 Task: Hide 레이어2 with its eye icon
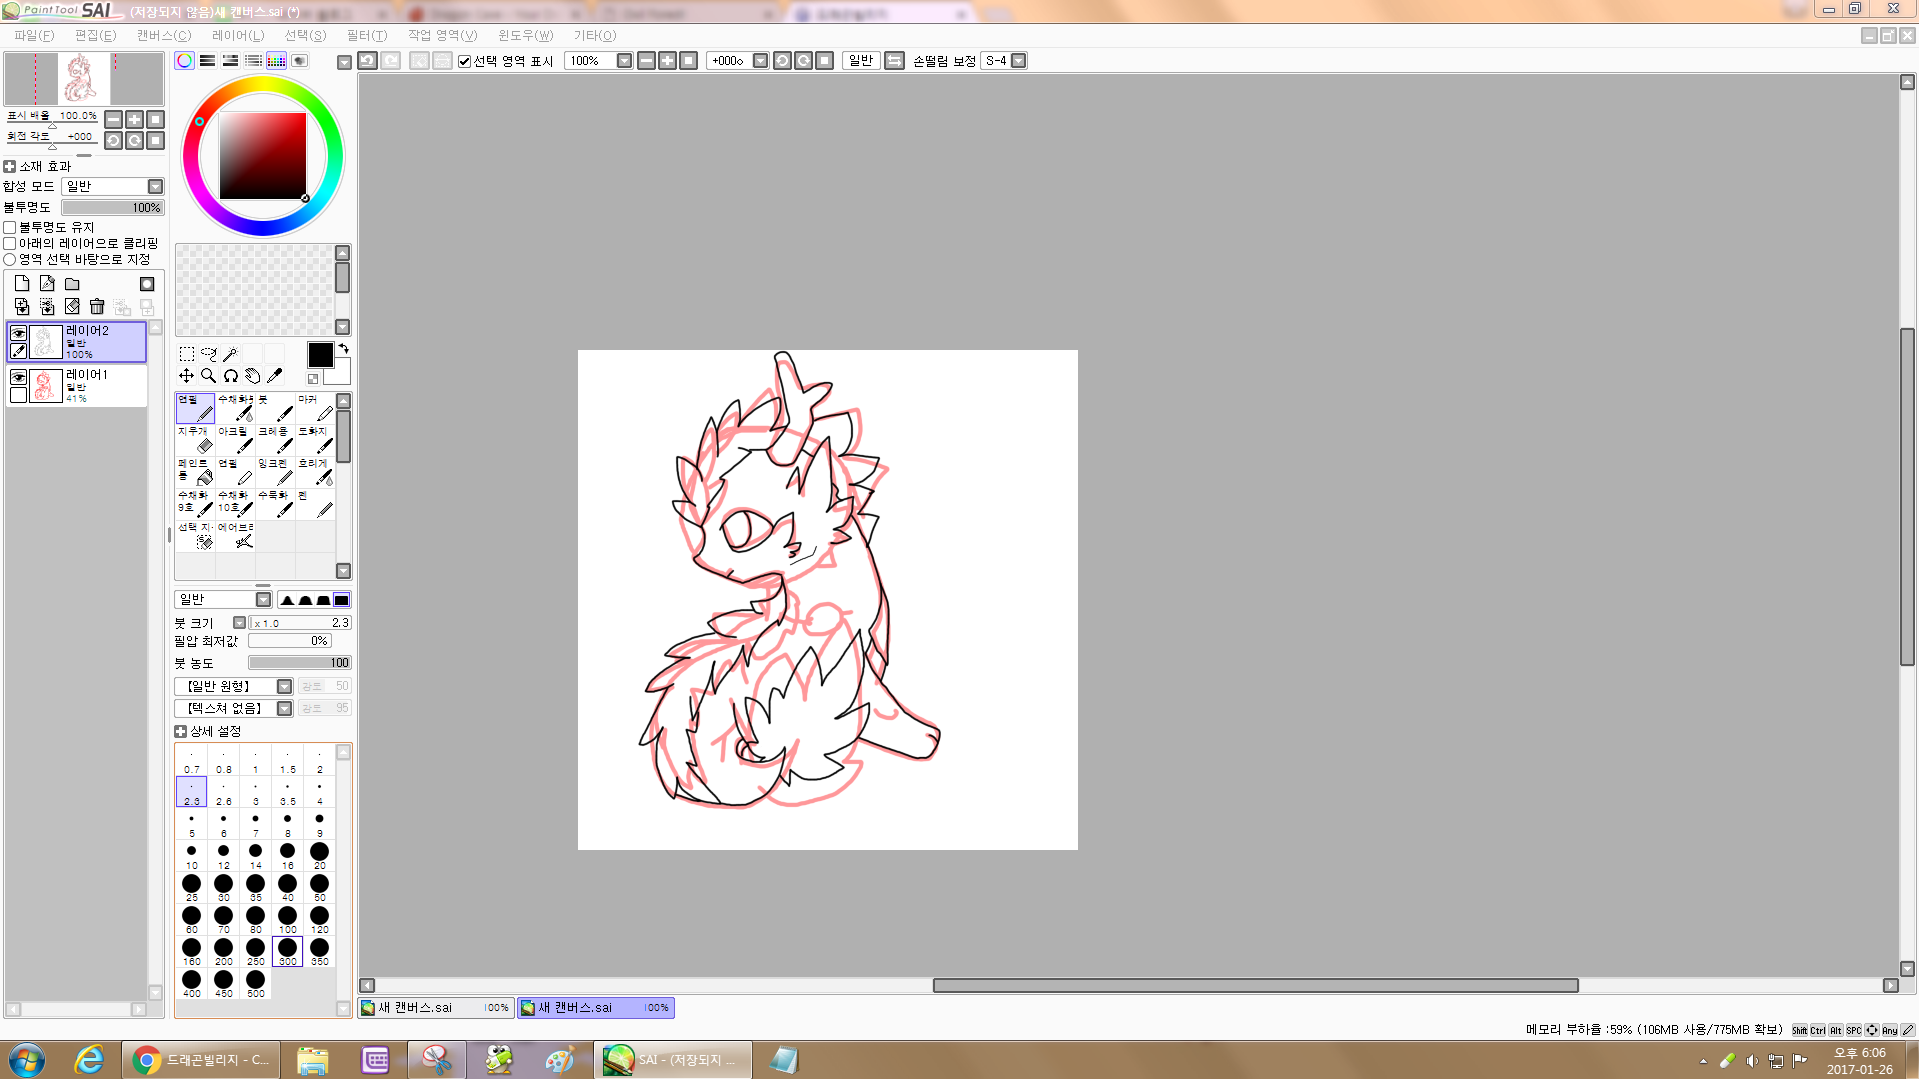click(18, 333)
